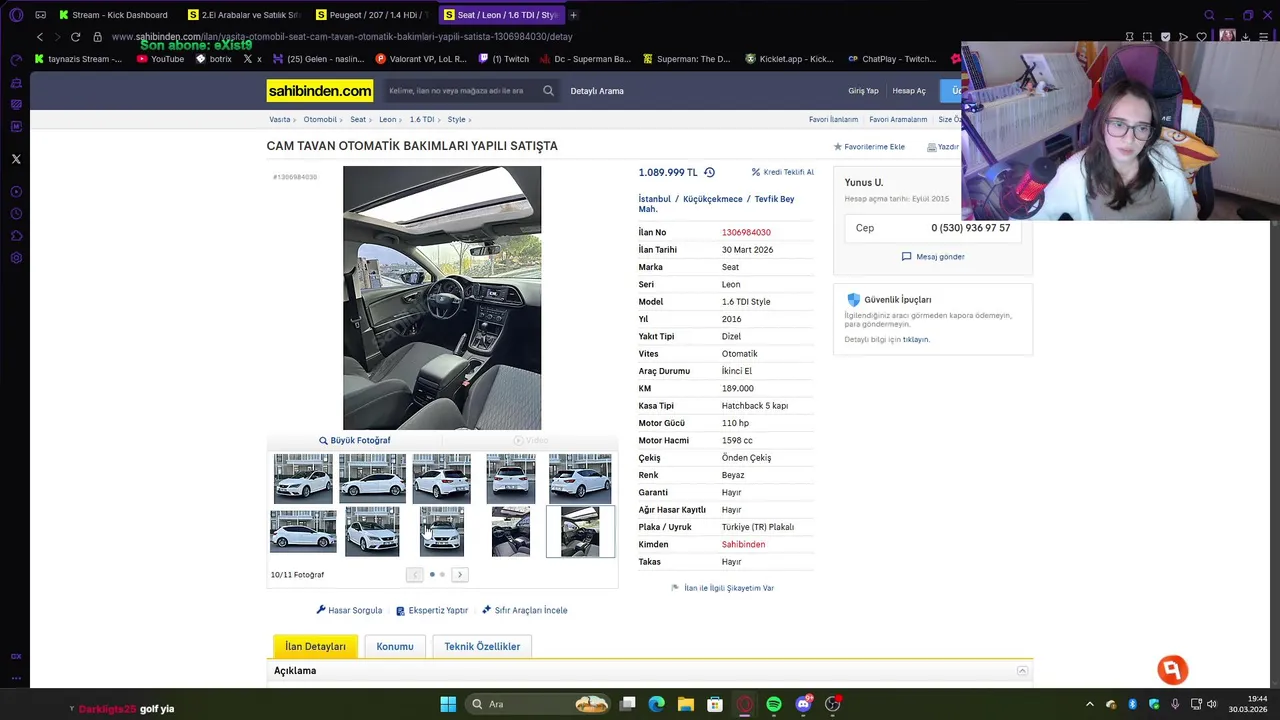Click the search magnifier icon in site header
This screenshot has width=1280, height=720.
(x=548, y=91)
